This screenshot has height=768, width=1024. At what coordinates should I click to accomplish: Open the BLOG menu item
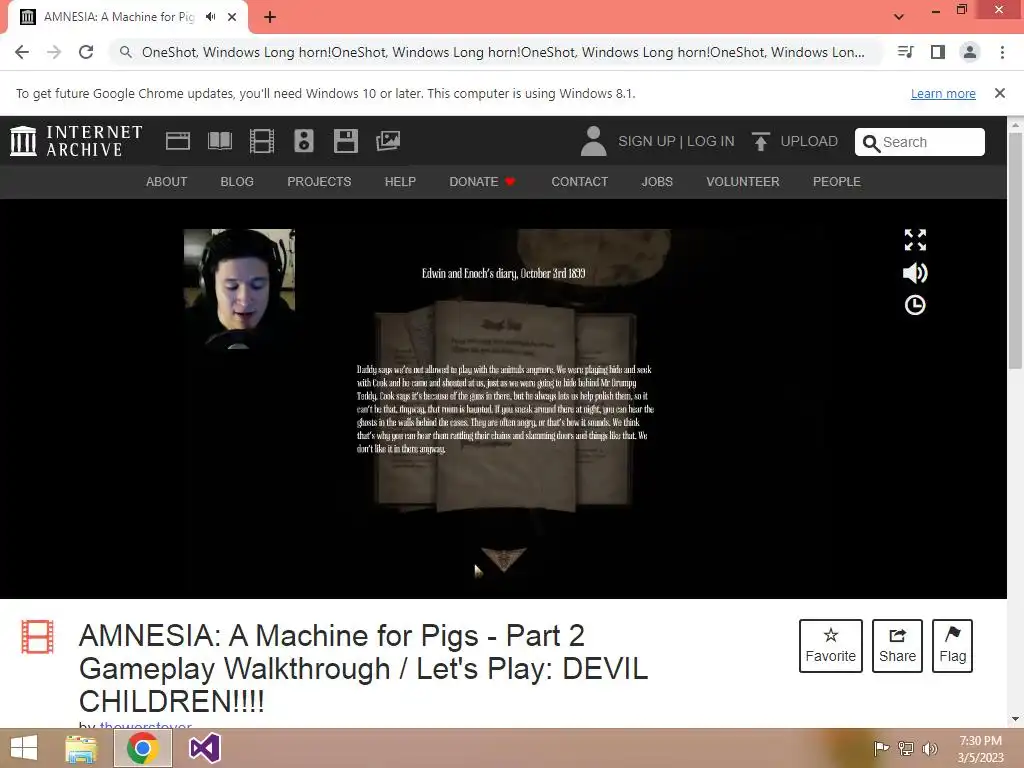coord(237,182)
